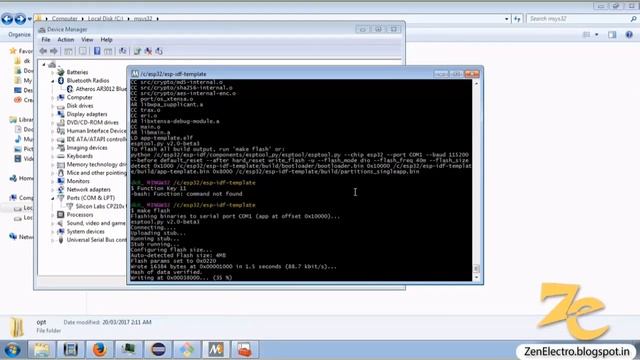The height and width of the screenshot is (360, 640).
Task: Open the File menu in Device Manager
Action: tap(46, 40)
